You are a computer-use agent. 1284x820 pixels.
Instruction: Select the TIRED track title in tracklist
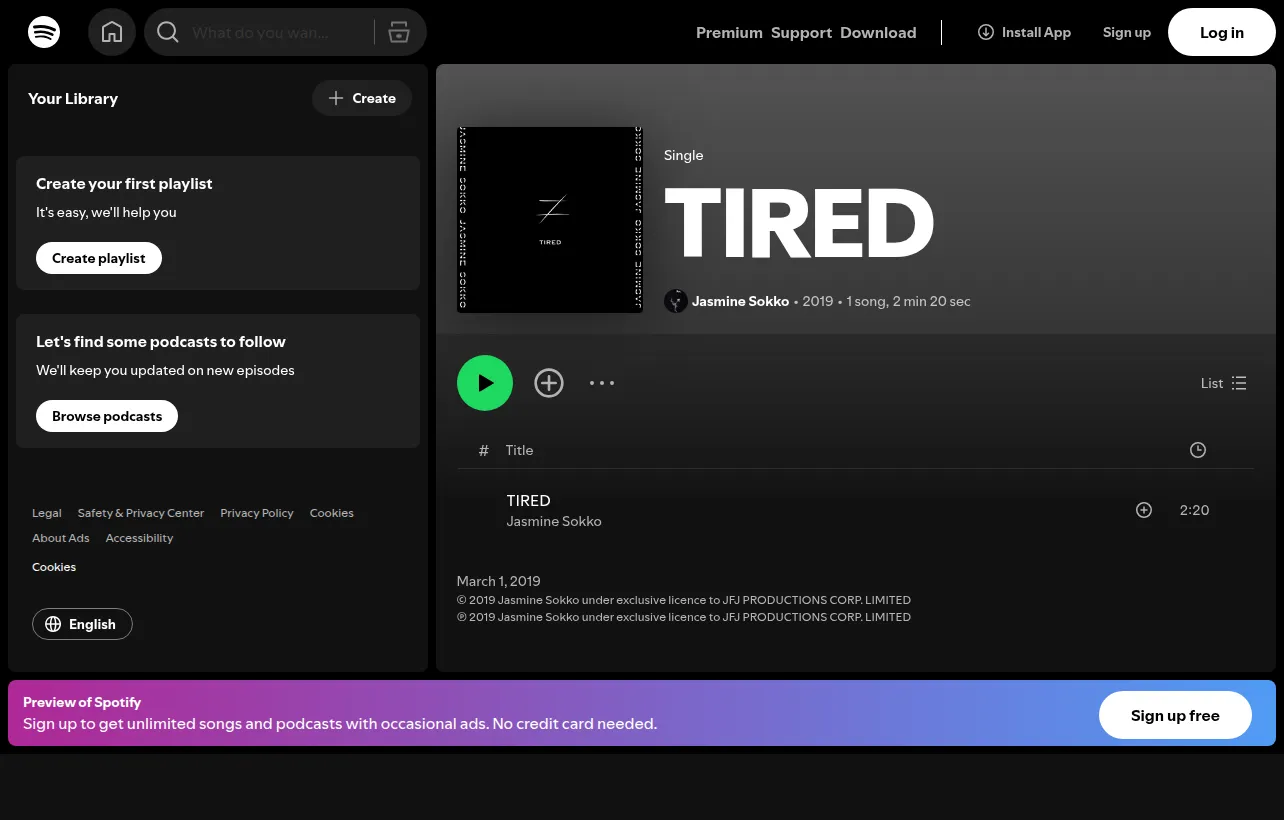point(528,500)
